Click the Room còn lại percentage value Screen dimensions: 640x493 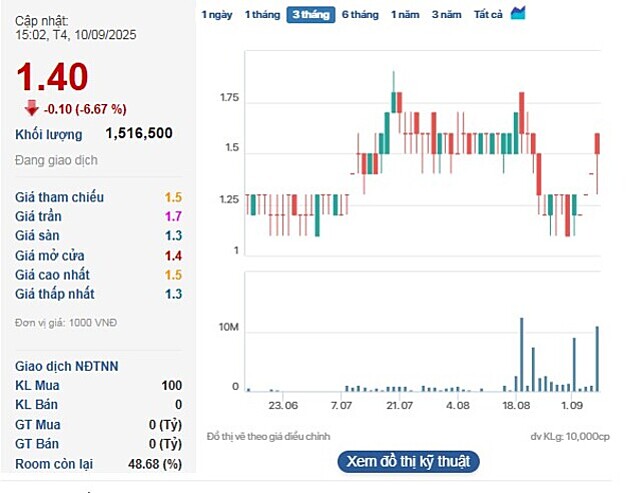coord(156,463)
